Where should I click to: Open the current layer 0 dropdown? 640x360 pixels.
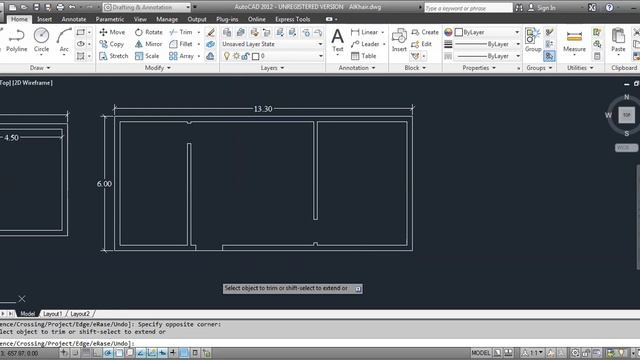click(x=272, y=56)
